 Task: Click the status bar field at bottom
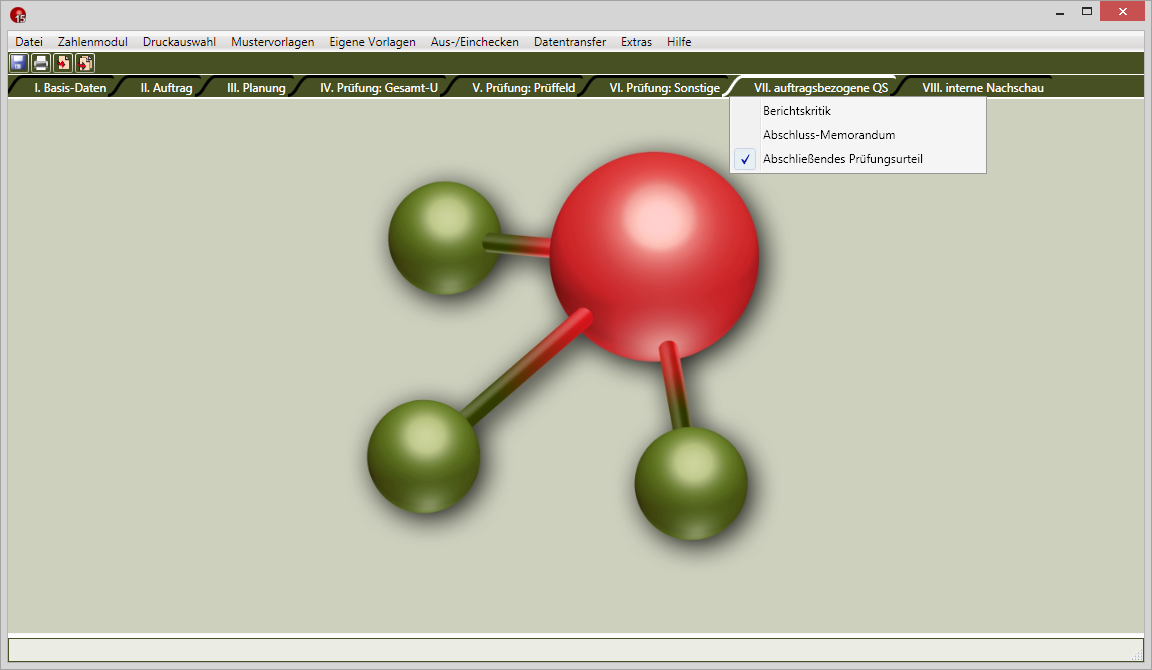point(570,650)
